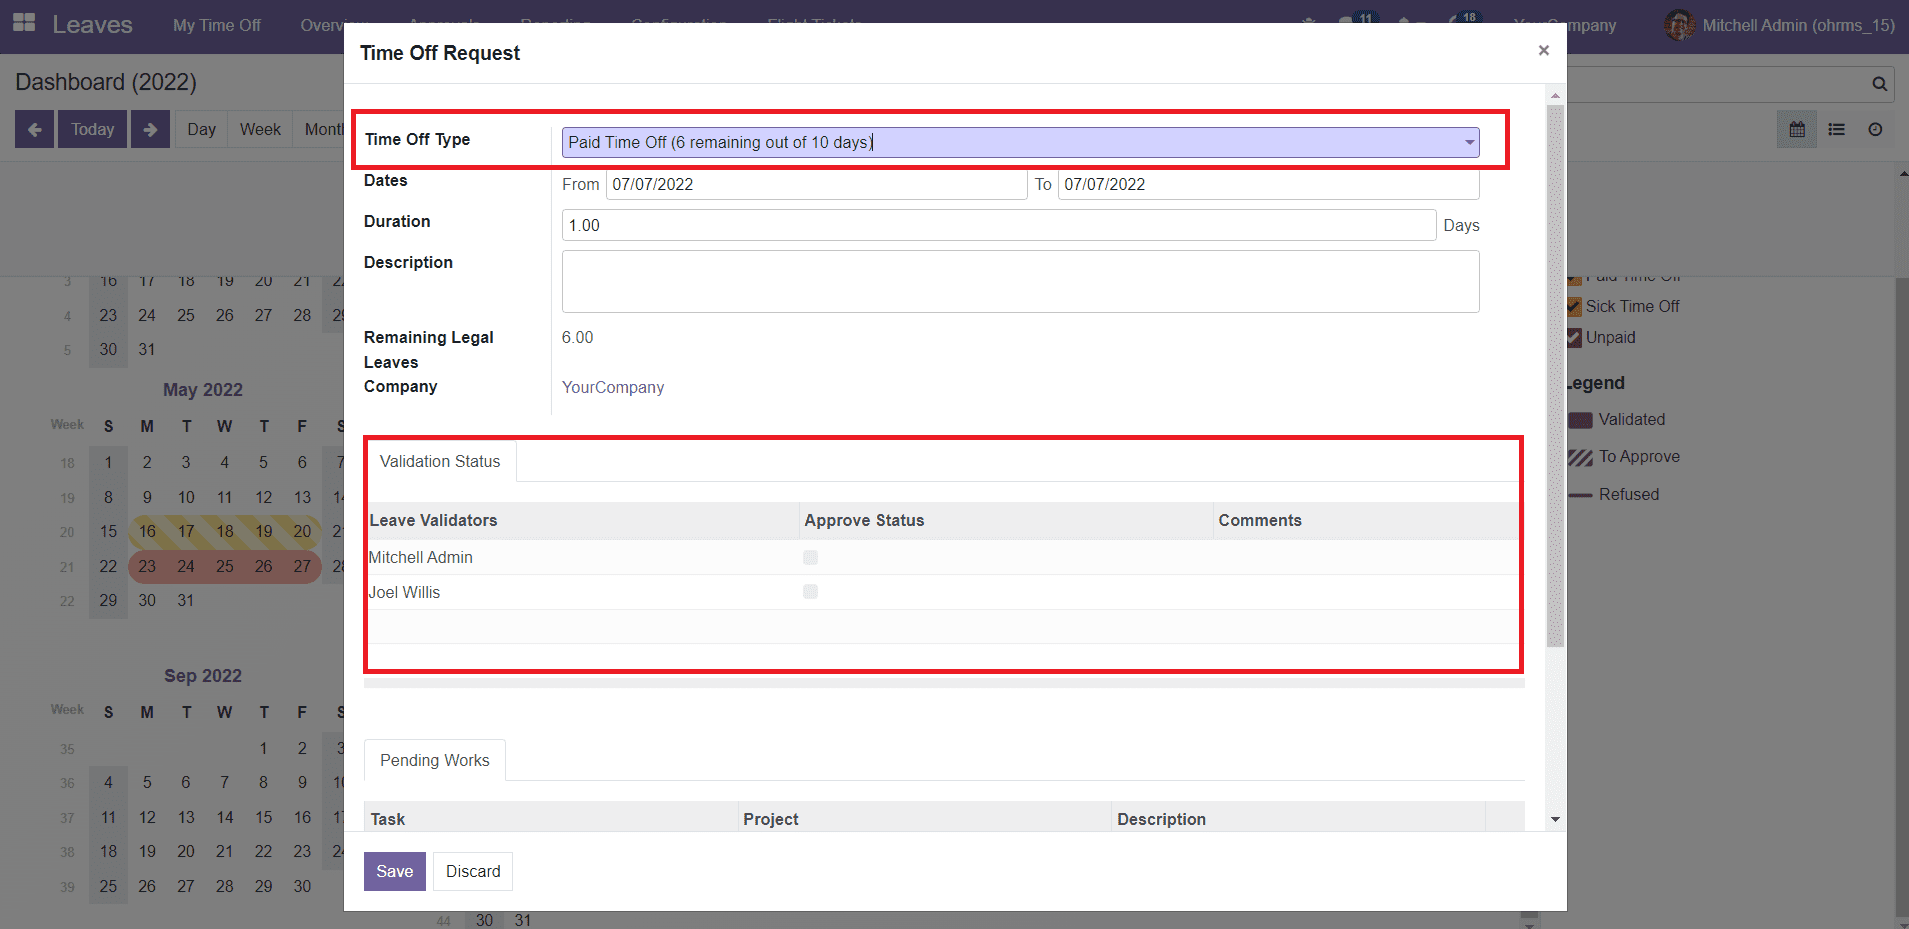Open the apps grid menu icon
Image resolution: width=1909 pixels, height=929 pixels.
(x=24, y=24)
